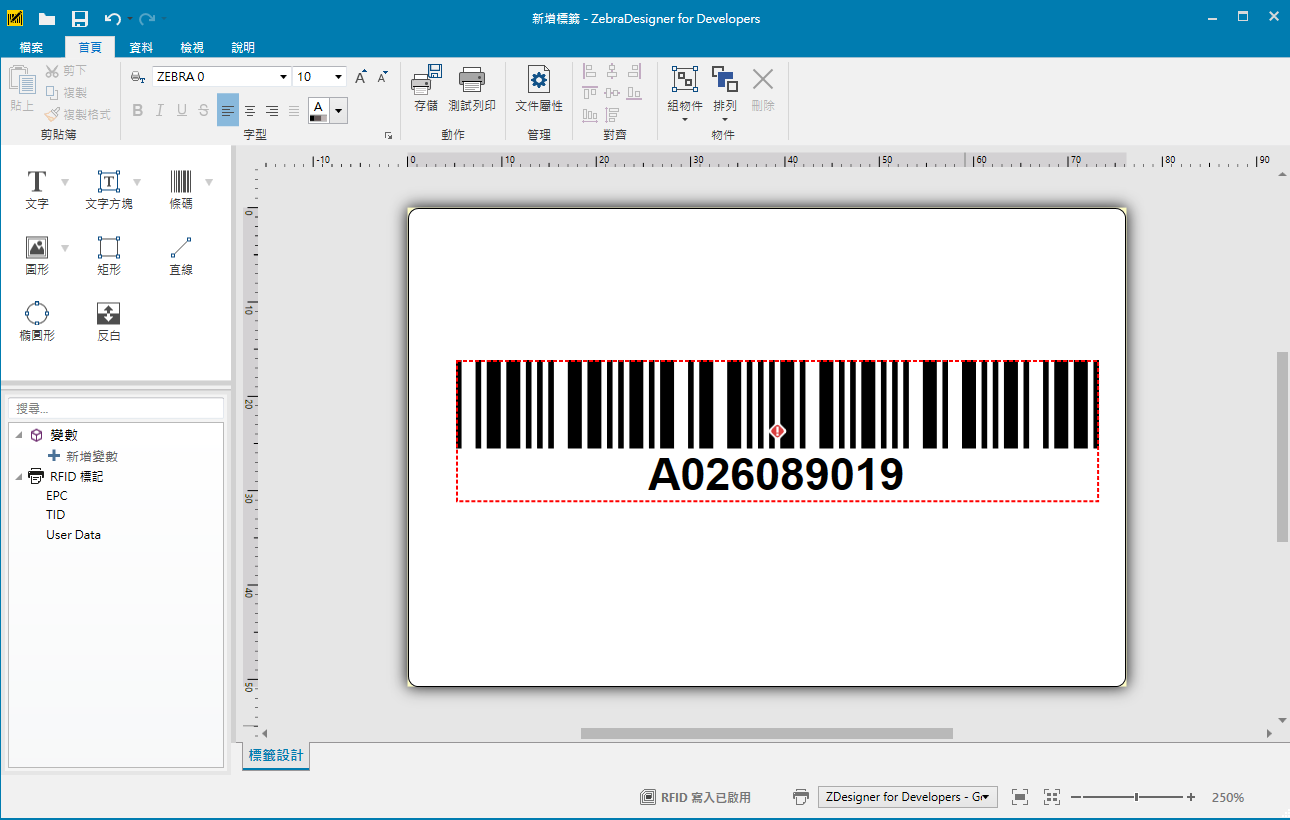Viewport: 1290px width, 820px height.
Task: Open the 檔案 menu tab
Action: point(31,47)
